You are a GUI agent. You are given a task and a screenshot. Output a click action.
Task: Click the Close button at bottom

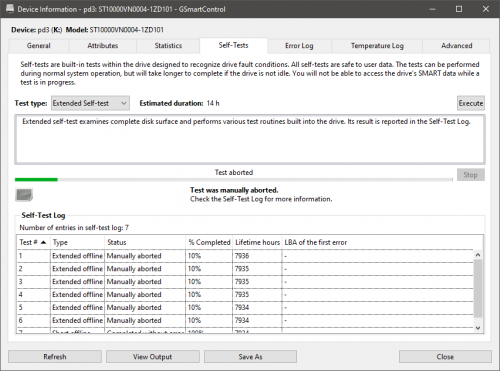[x=445, y=357]
